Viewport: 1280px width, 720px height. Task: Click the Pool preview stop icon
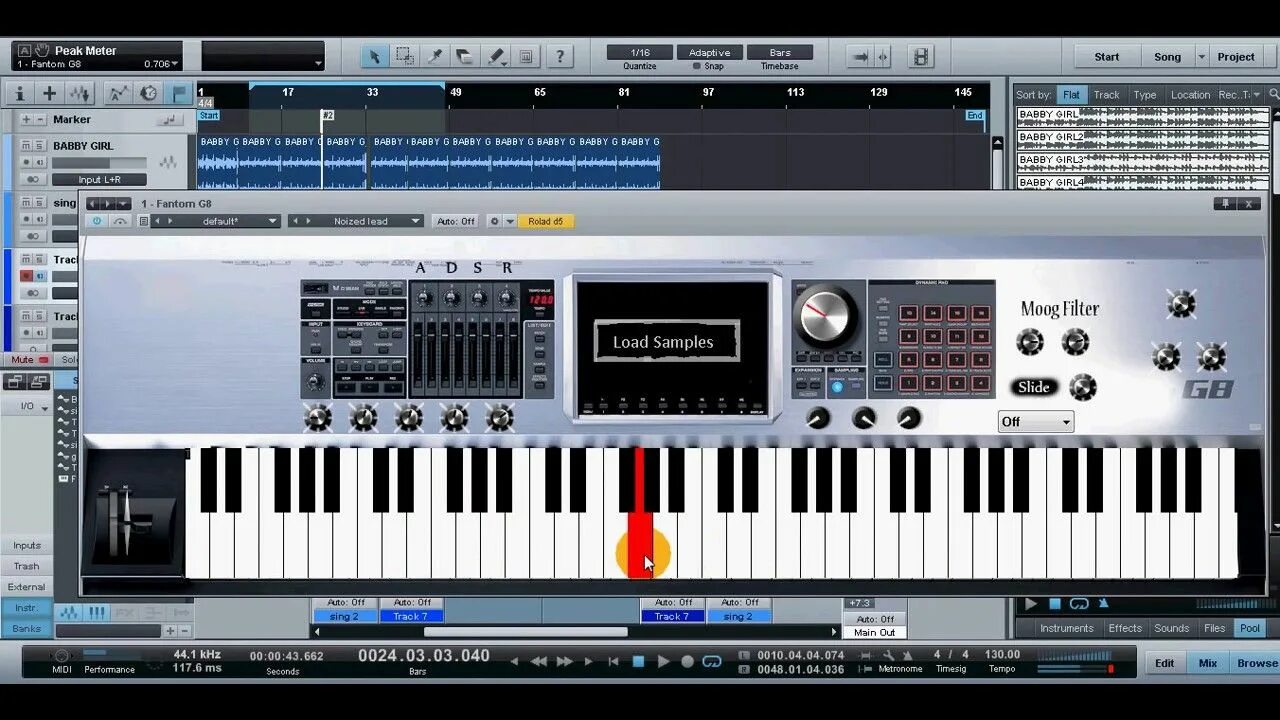tap(1055, 604)
